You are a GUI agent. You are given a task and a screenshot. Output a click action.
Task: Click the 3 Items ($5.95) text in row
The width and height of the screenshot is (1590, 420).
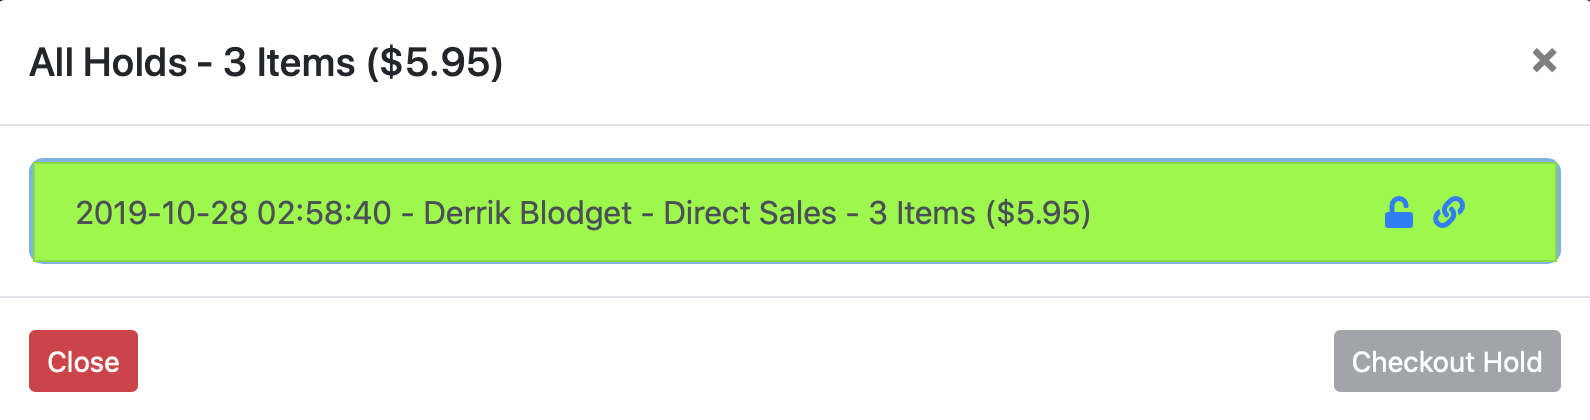coord(980,213)
